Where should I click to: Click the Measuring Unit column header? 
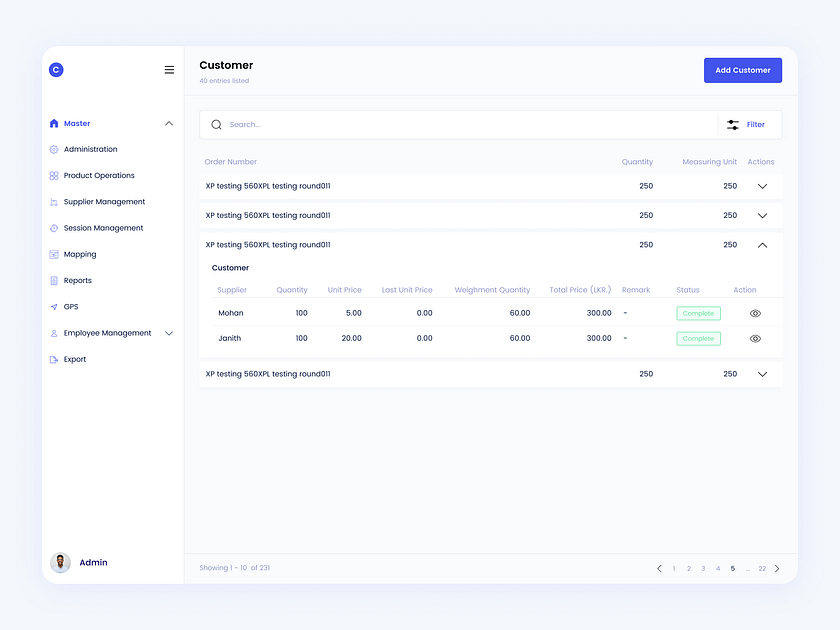coord(709,162)
